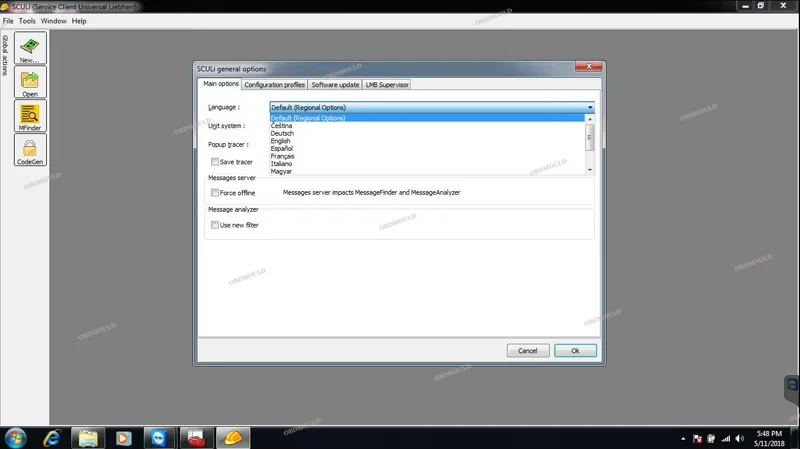
Task: Collapse the Language dropdown arrow
Action: click(590, 107)
